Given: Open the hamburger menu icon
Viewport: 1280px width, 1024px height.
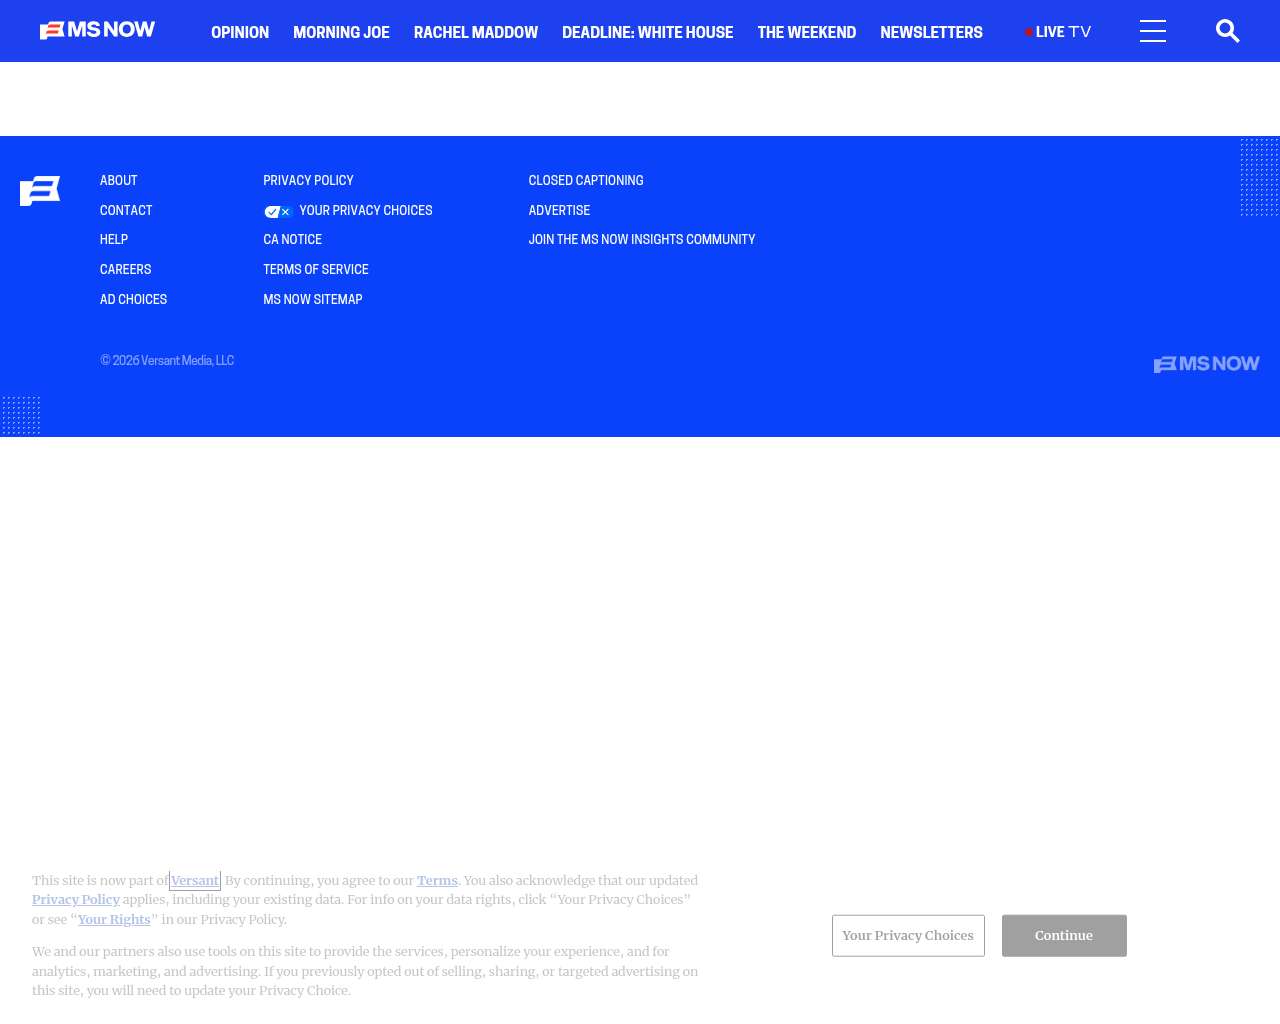Looking at the screenshot, I should pos(1153,31).
